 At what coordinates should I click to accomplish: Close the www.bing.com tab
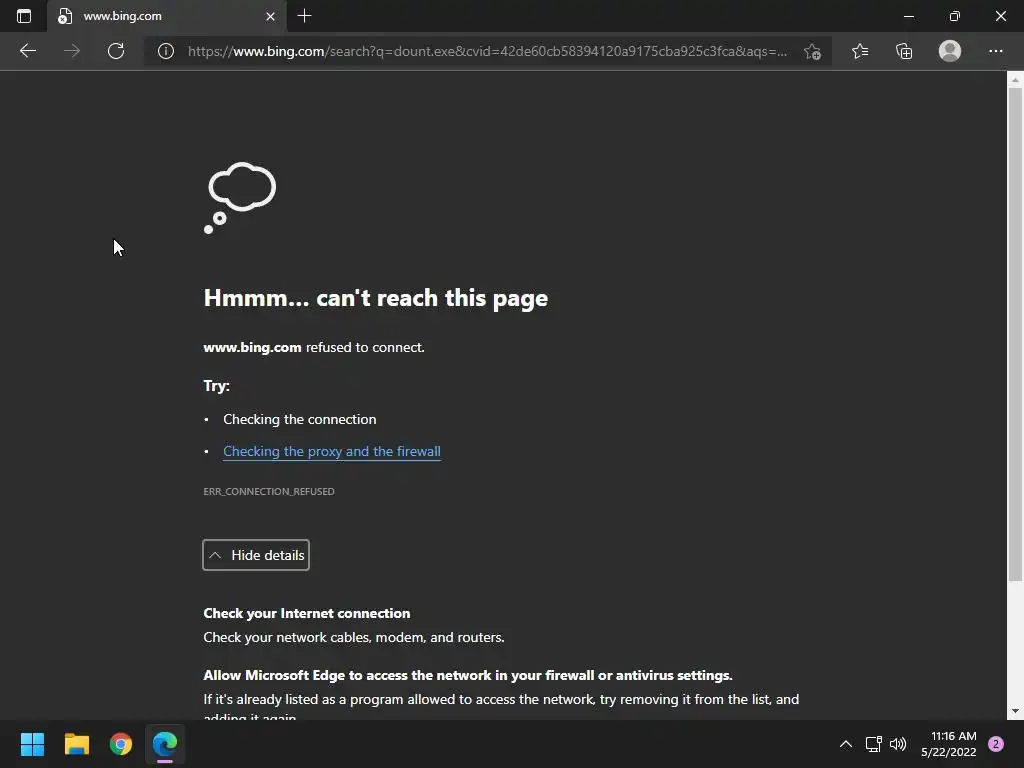point(270,16)
